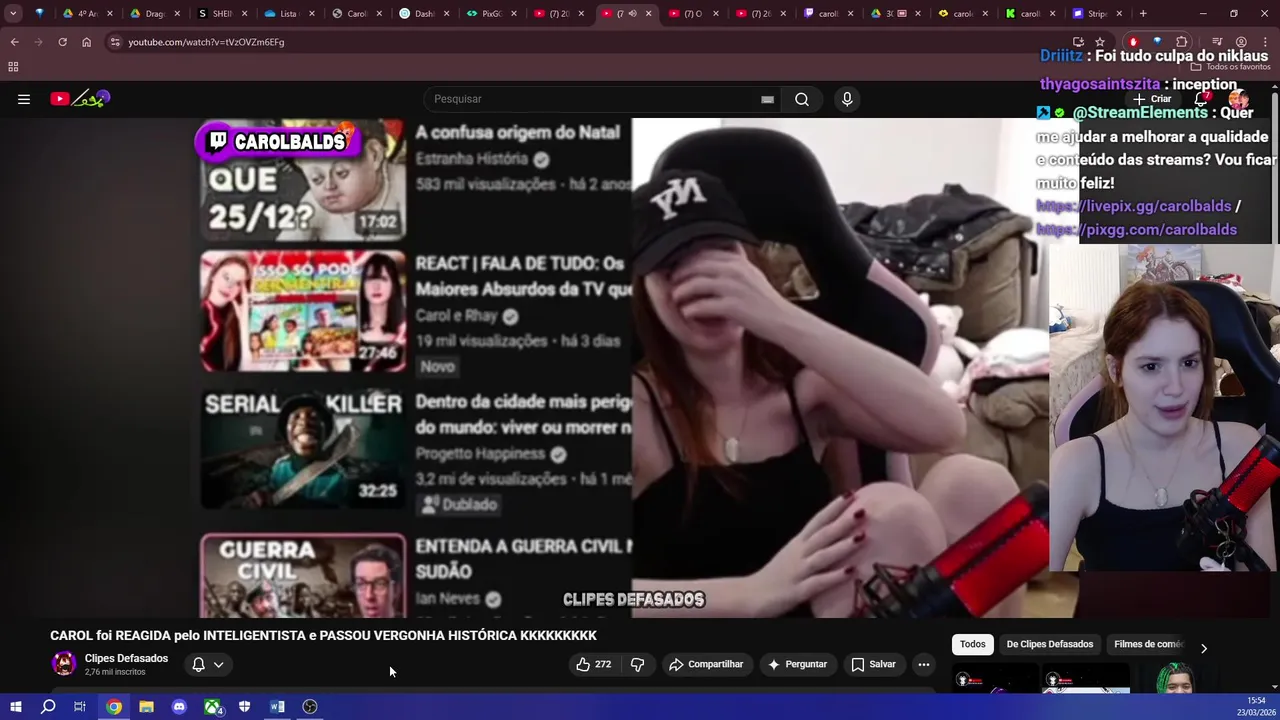
Task: Open more actions three-dot menu
Action: tap(924, 664)
